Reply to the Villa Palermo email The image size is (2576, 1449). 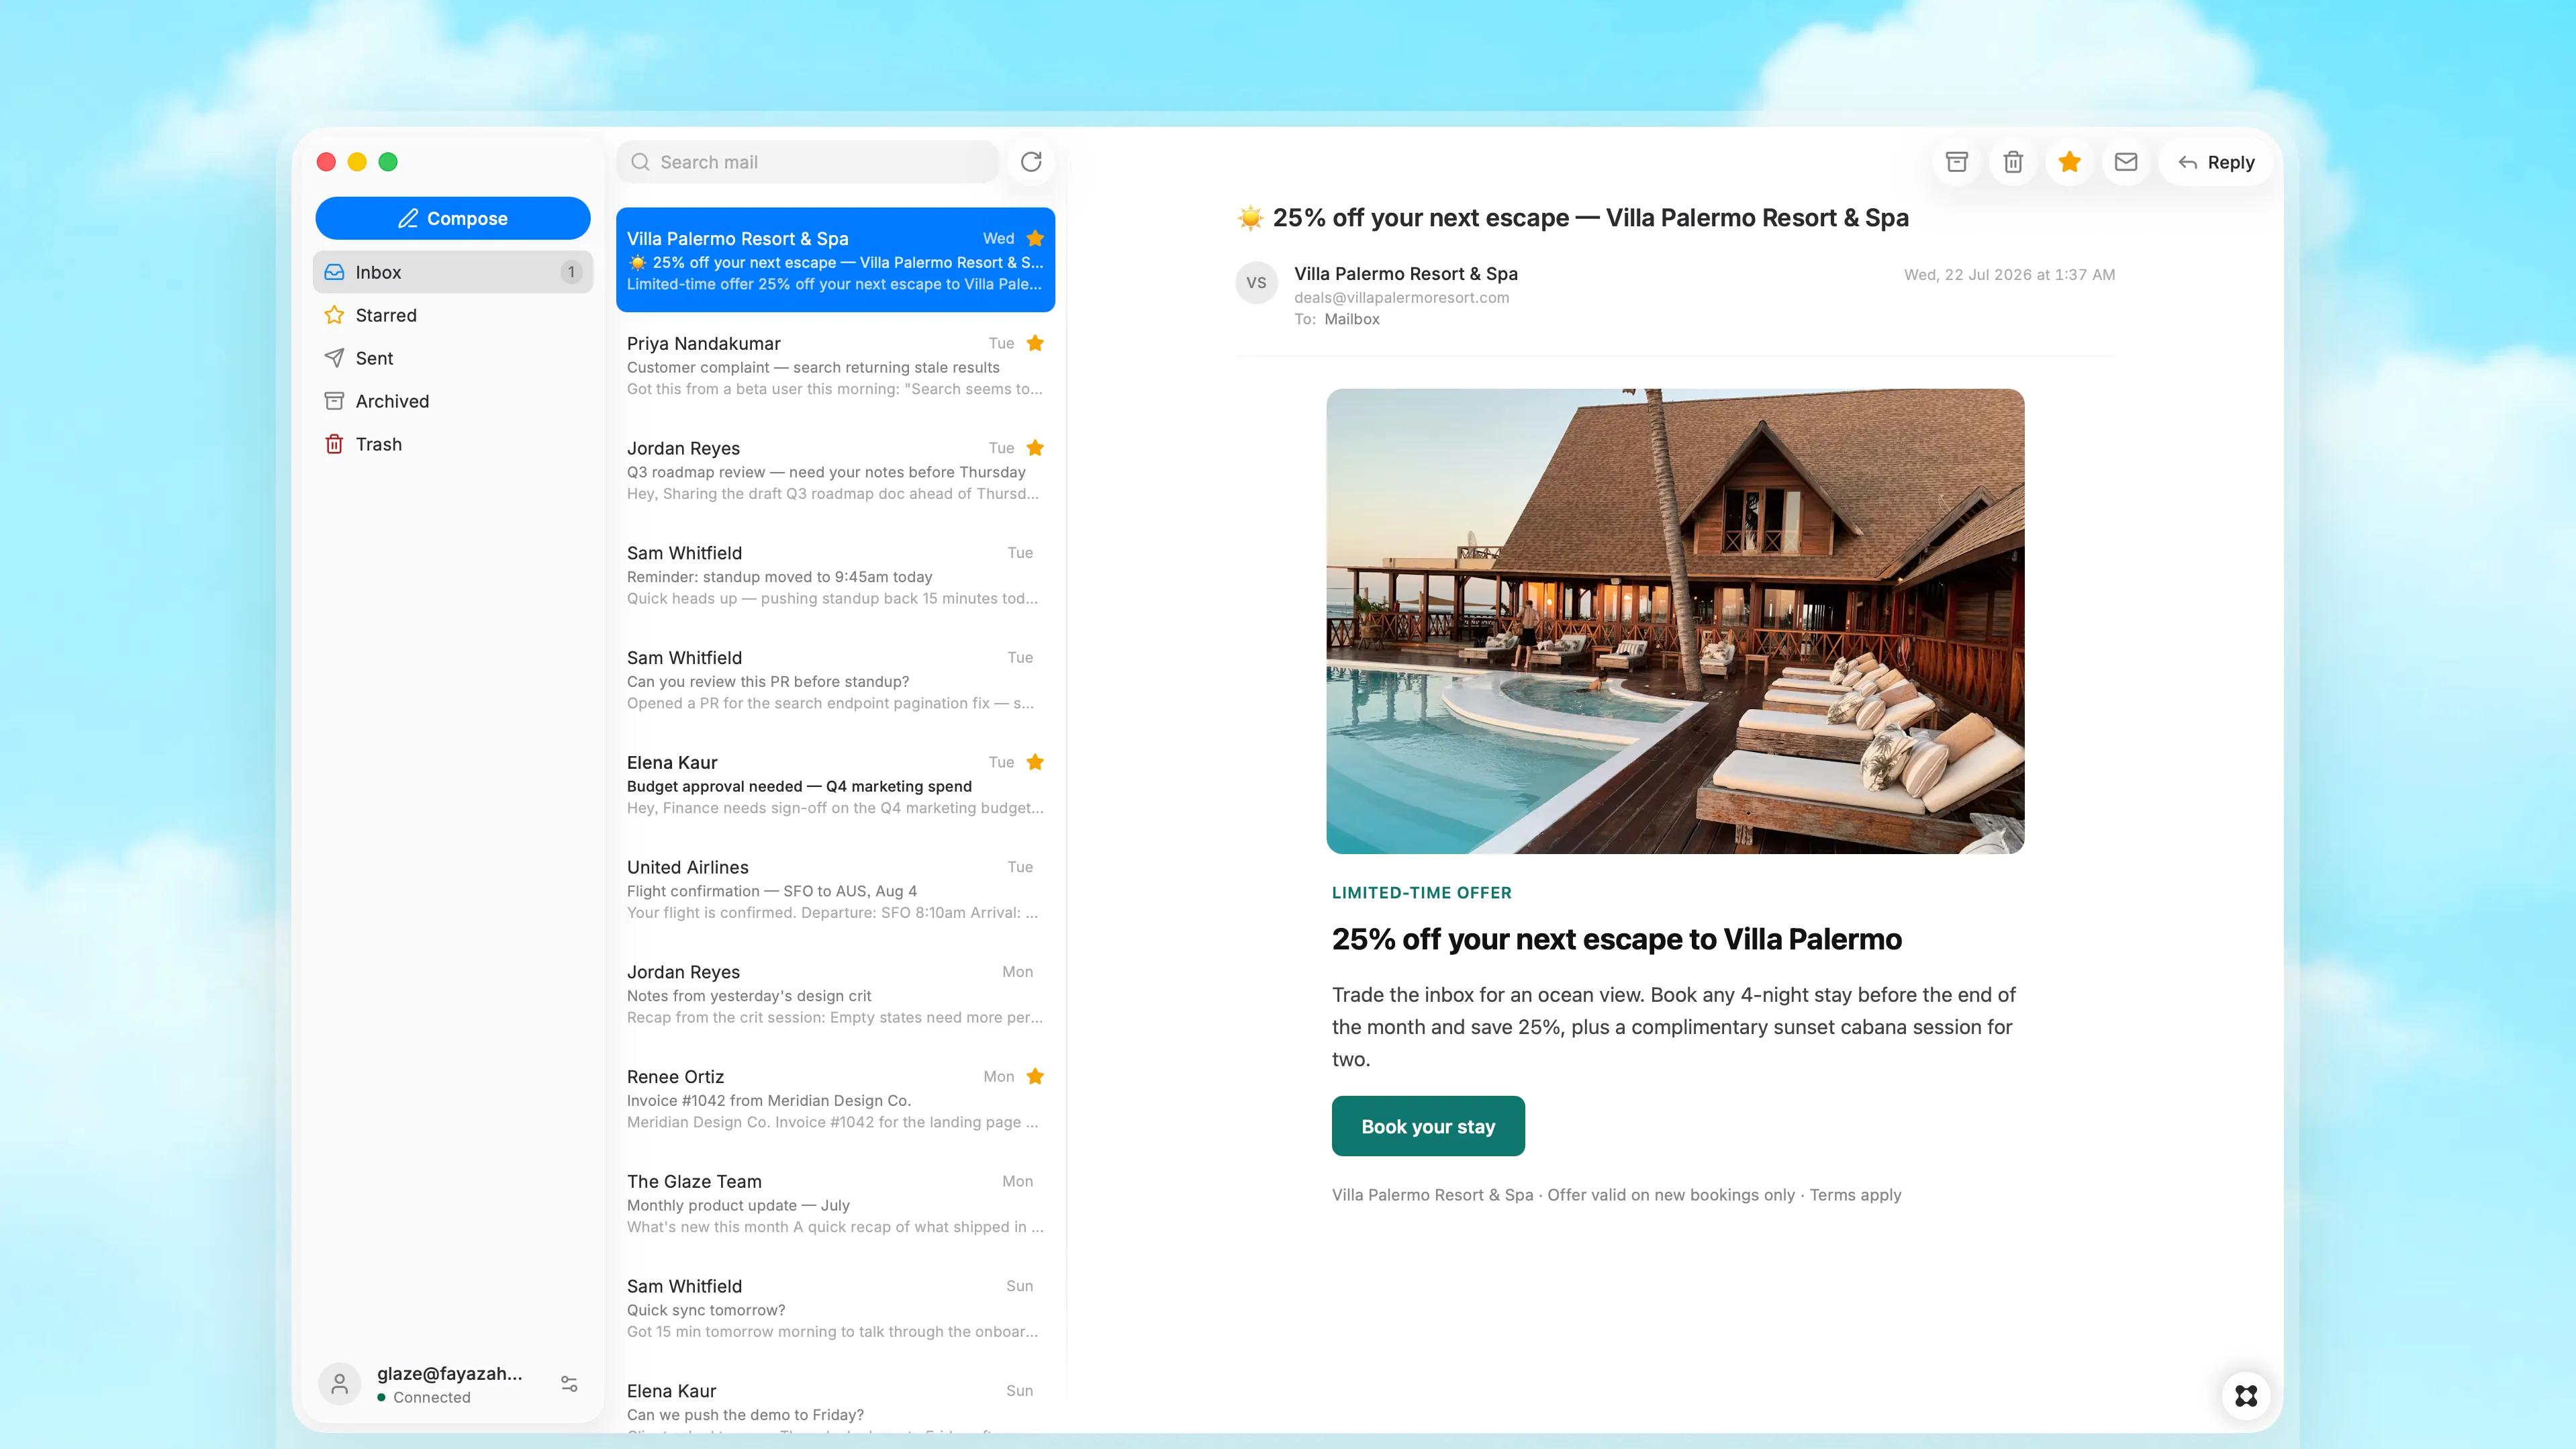2216,162
